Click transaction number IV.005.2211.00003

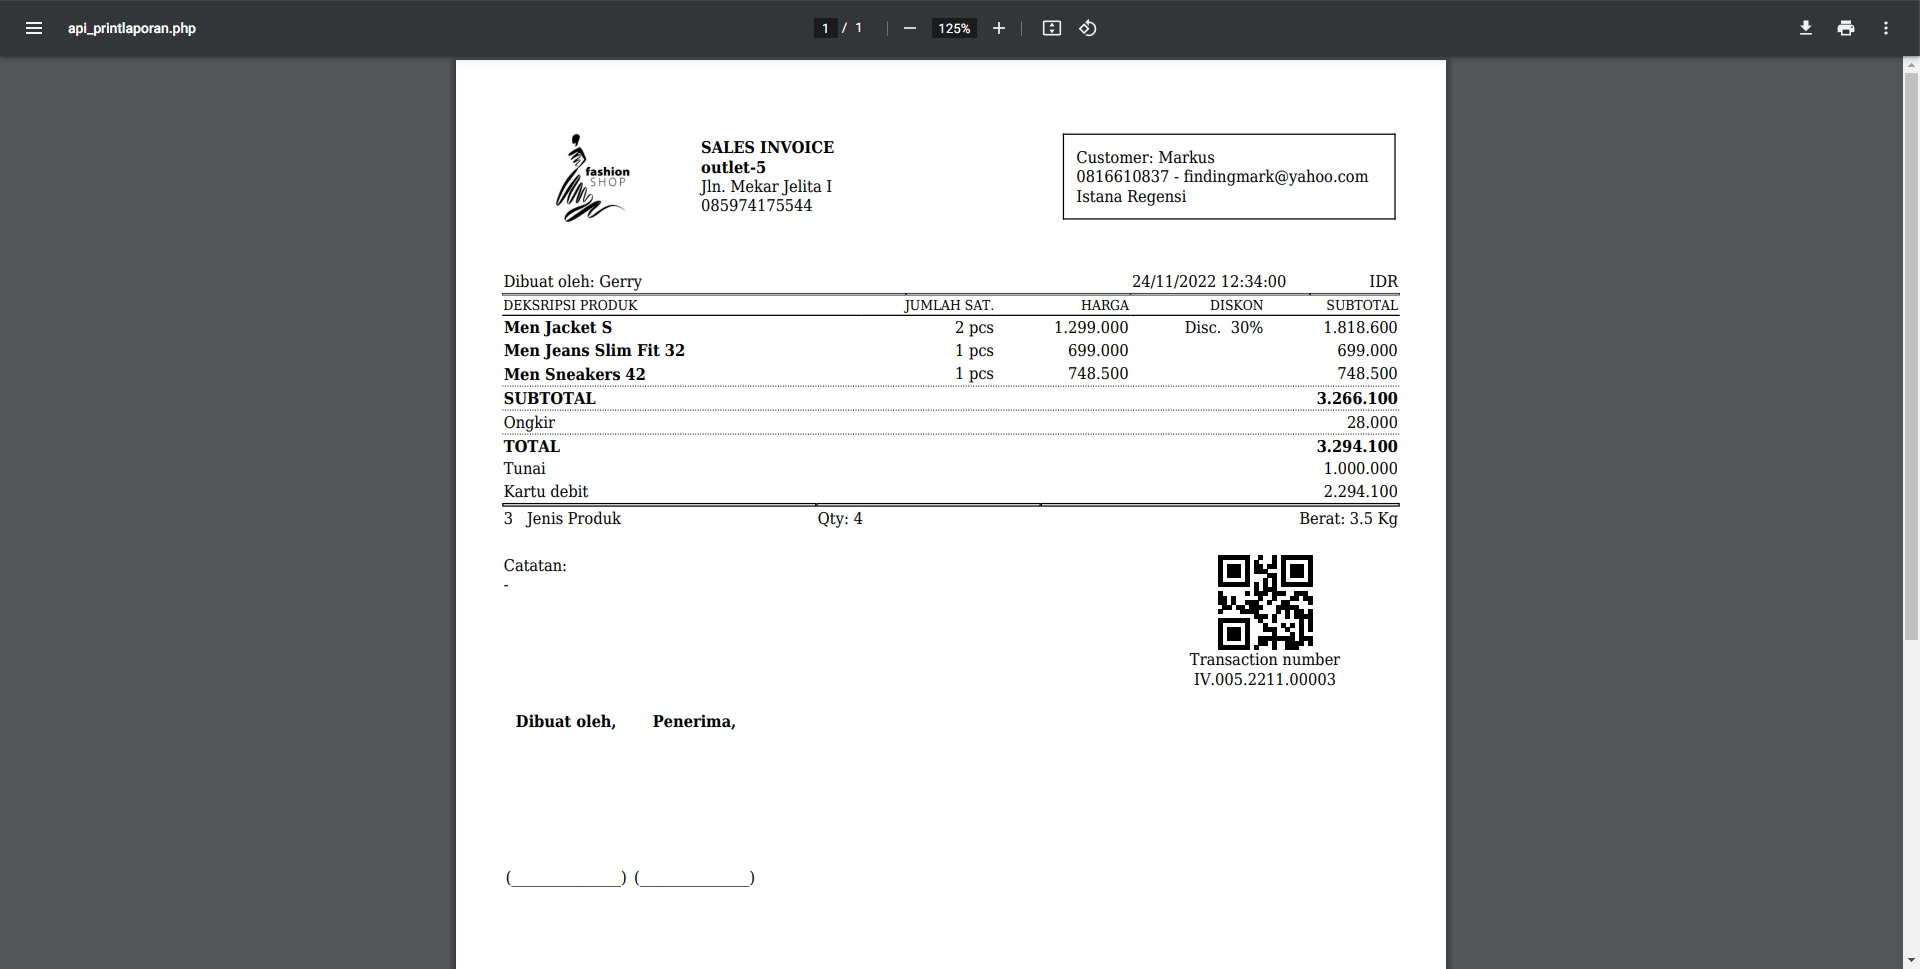1264,680
